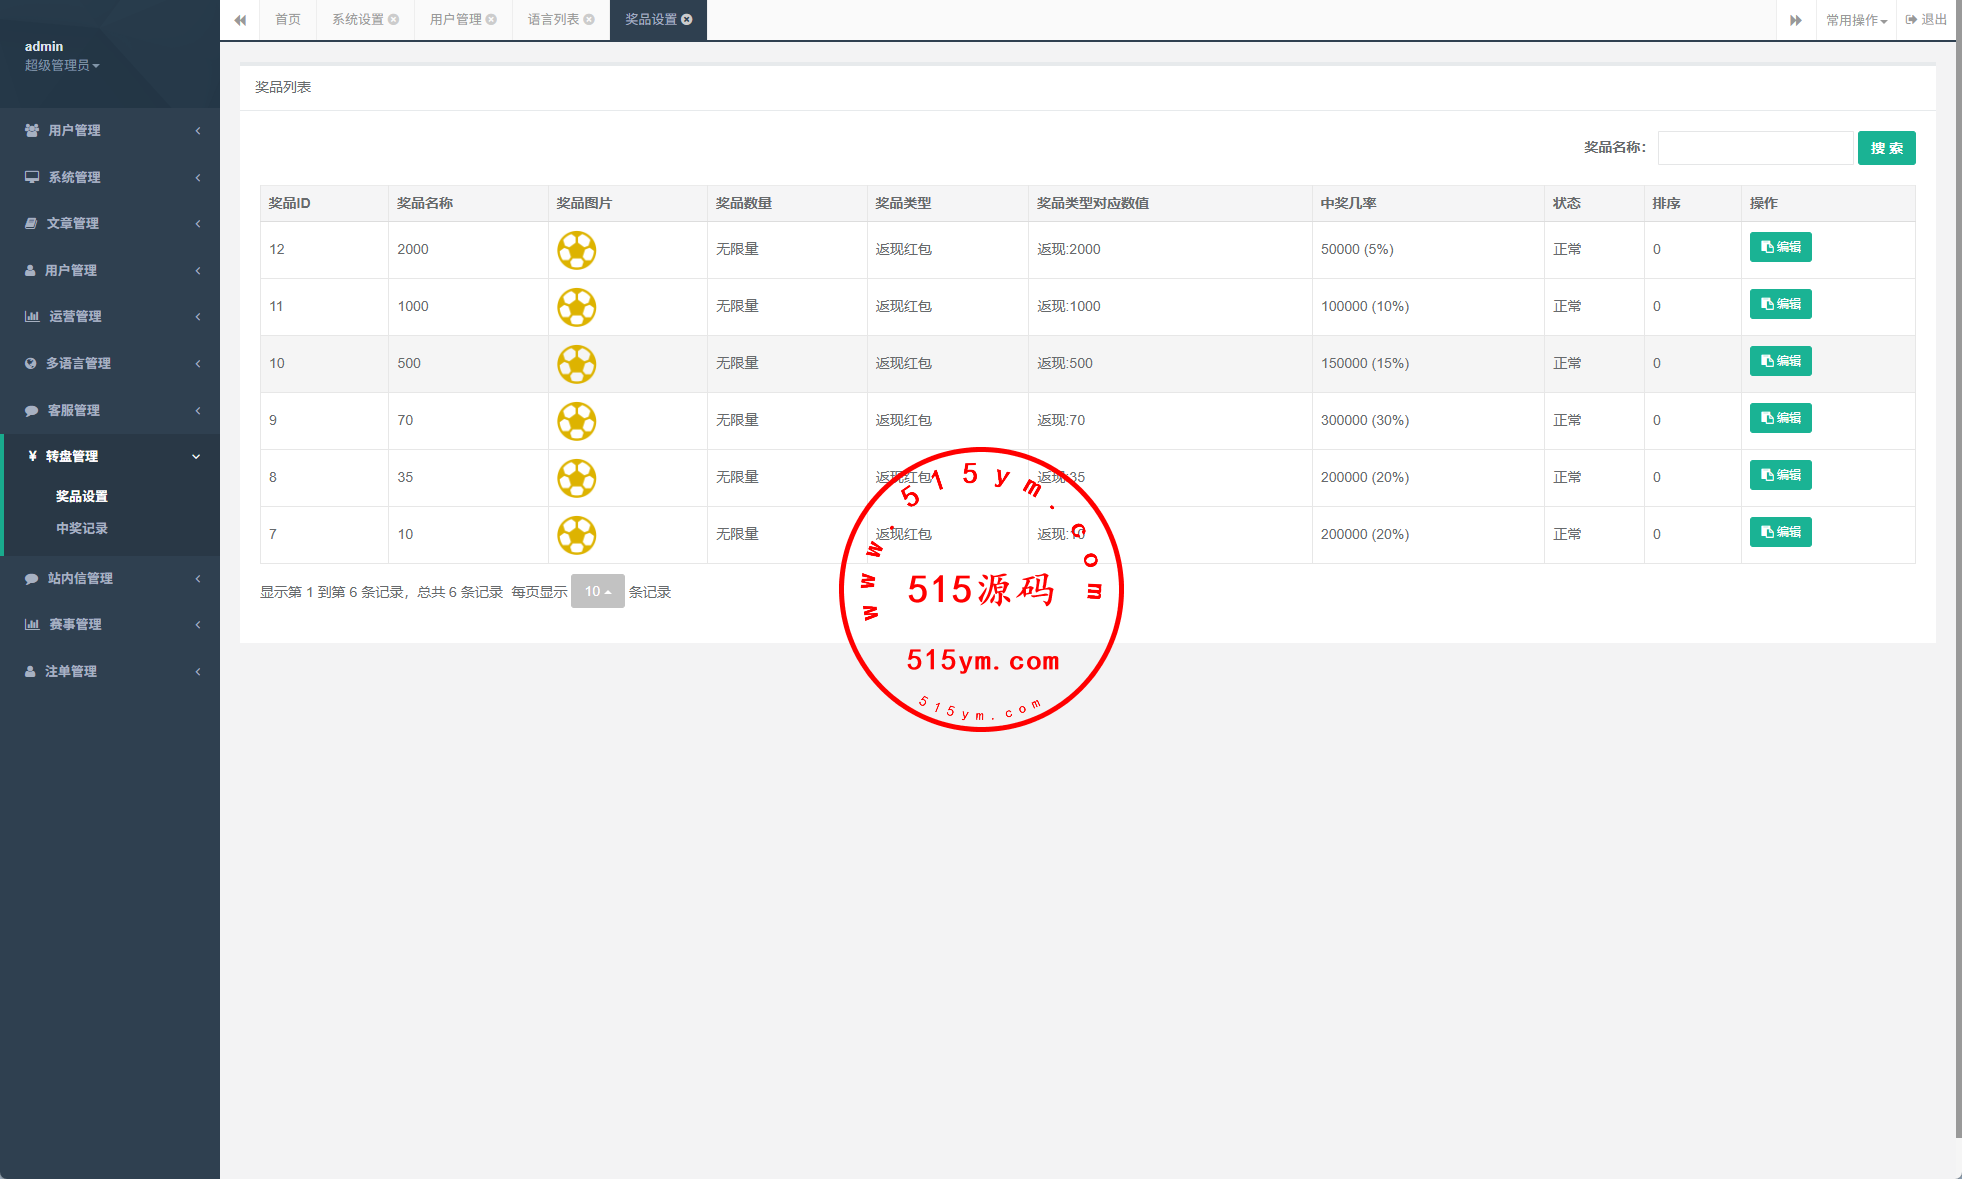Click the soccer ball image for prize 12

577,250
